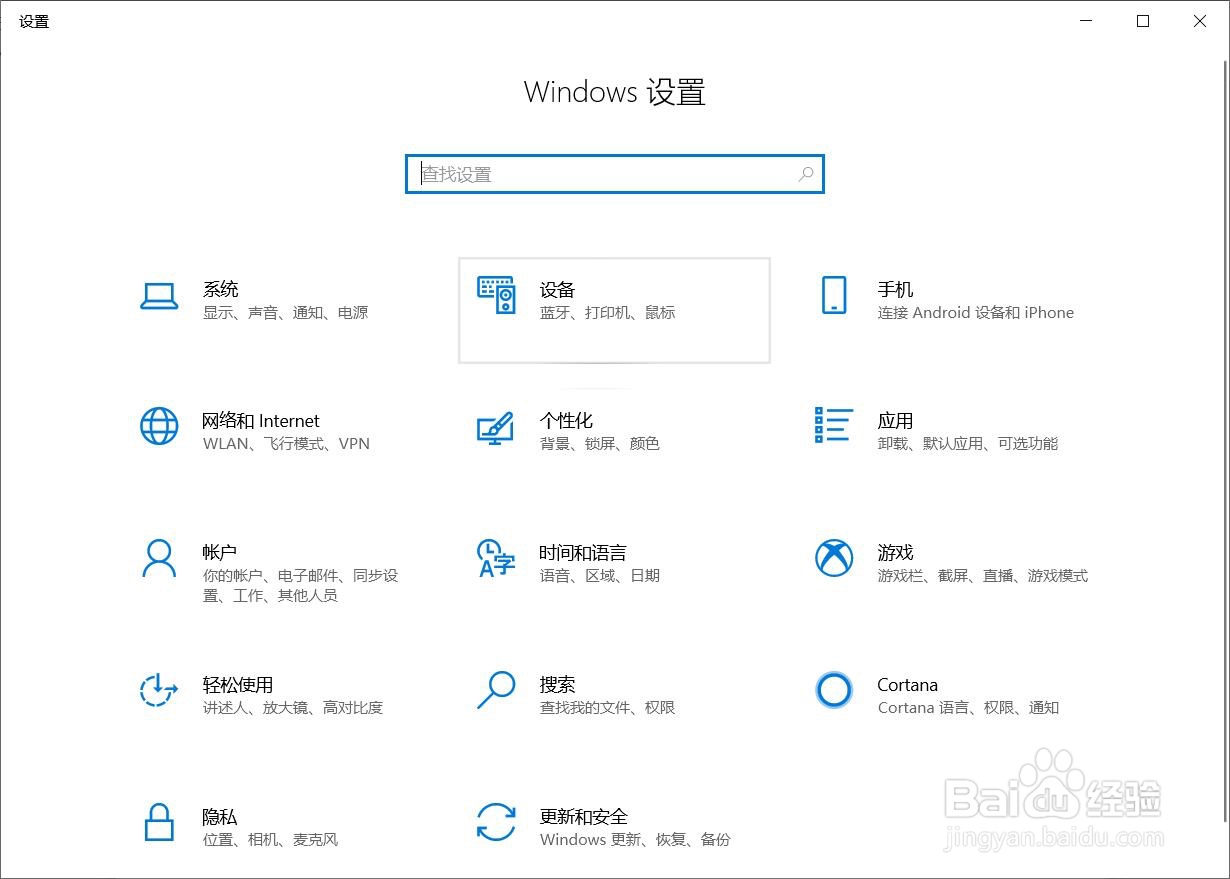Screen dimensions: 1230x879
Task: Open the 系统 laptop icon
Action: click(159, 296)
